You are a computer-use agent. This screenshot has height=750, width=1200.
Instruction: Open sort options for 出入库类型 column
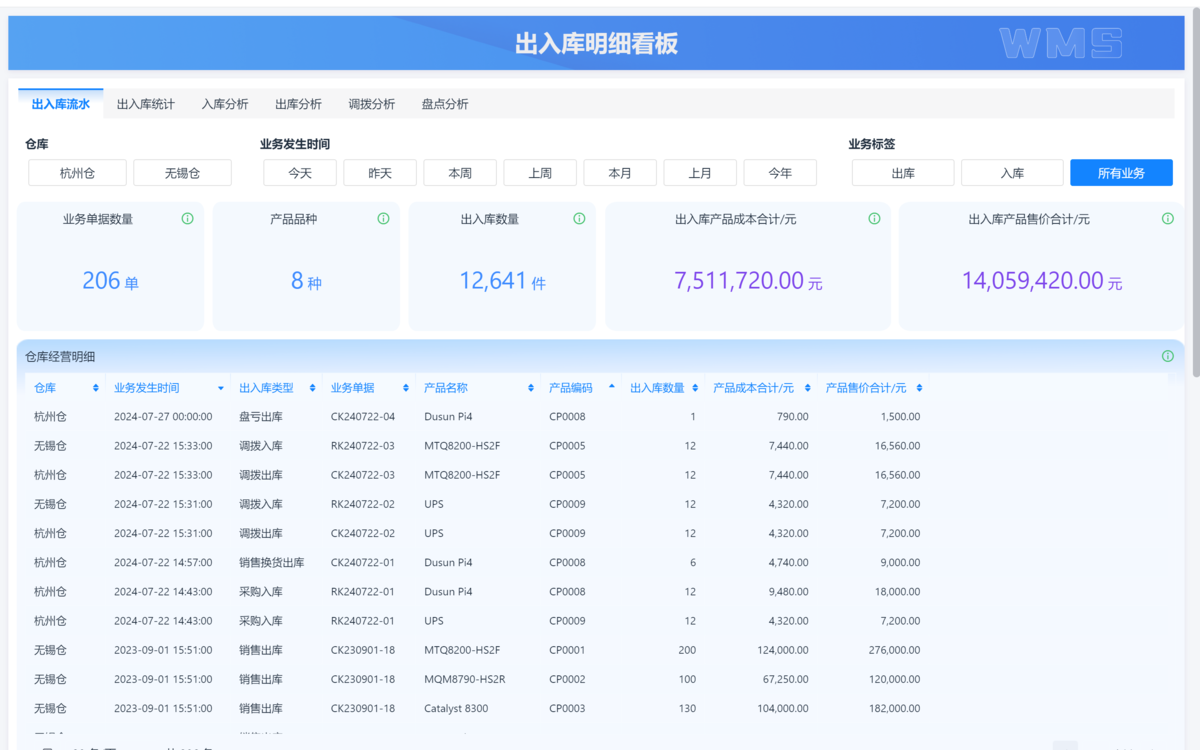point(313,388)
